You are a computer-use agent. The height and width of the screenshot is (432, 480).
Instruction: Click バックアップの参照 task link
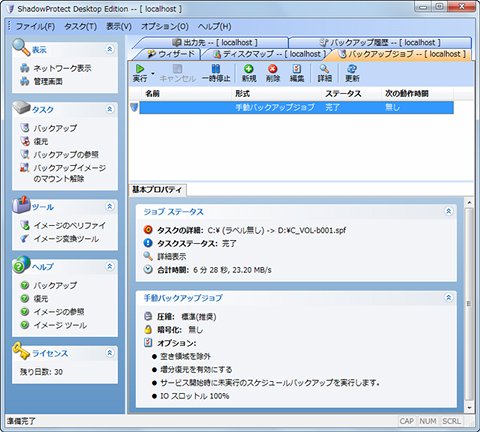coord(66,154)
